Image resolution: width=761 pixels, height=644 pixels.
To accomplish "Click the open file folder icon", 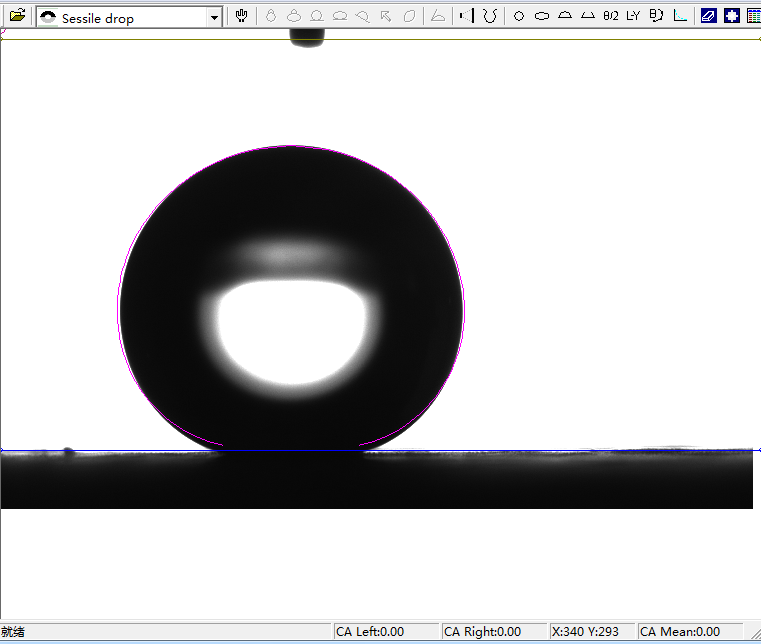I will point(17,16).
